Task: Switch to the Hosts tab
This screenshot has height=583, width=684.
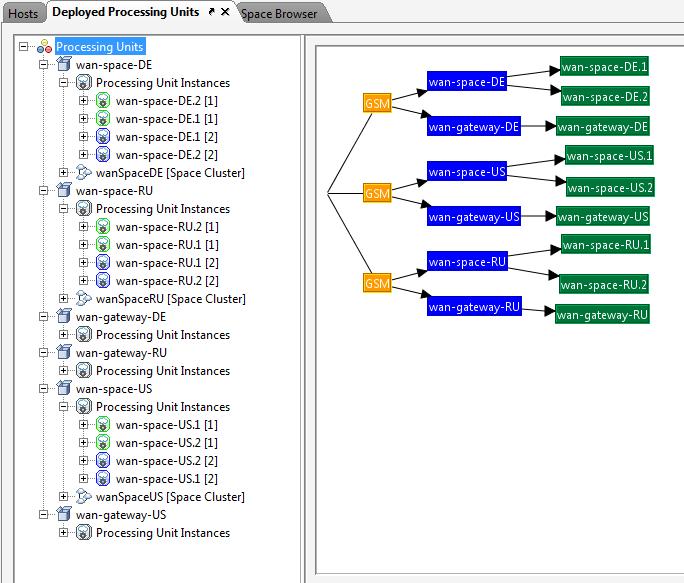Action: click(22, 13)
